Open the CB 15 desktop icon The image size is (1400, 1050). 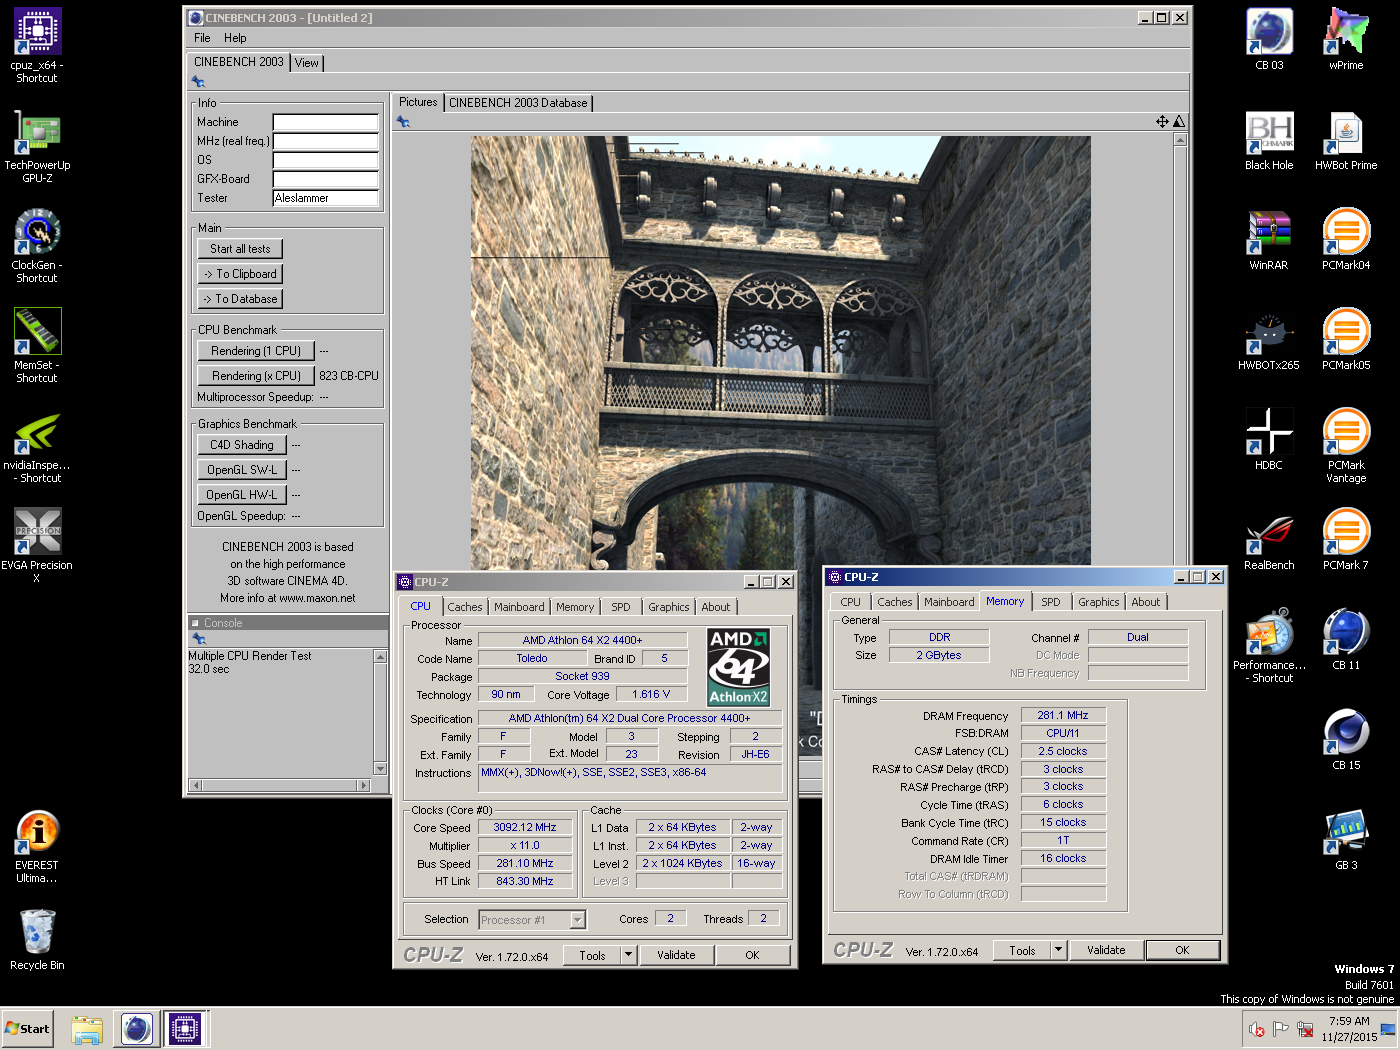tap(1346, 740)
